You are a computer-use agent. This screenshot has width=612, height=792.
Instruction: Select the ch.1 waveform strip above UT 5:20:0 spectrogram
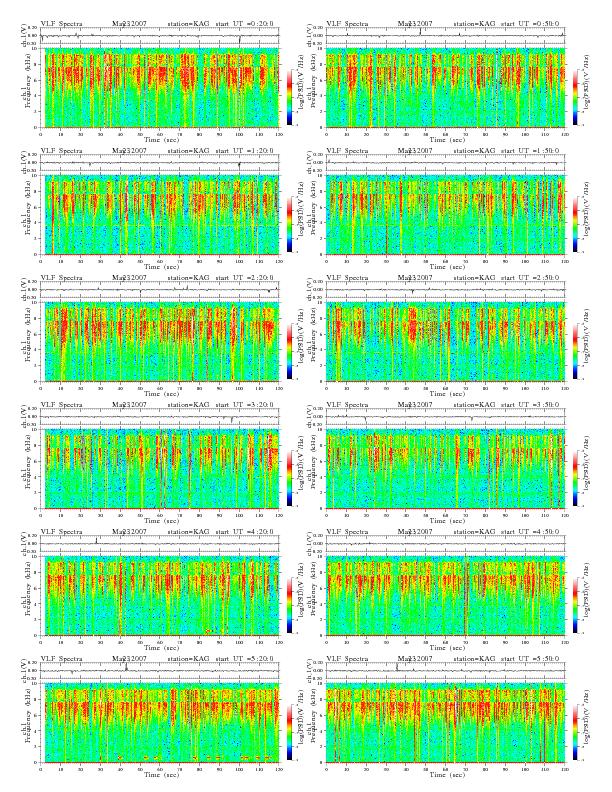(x=160, y=671)
